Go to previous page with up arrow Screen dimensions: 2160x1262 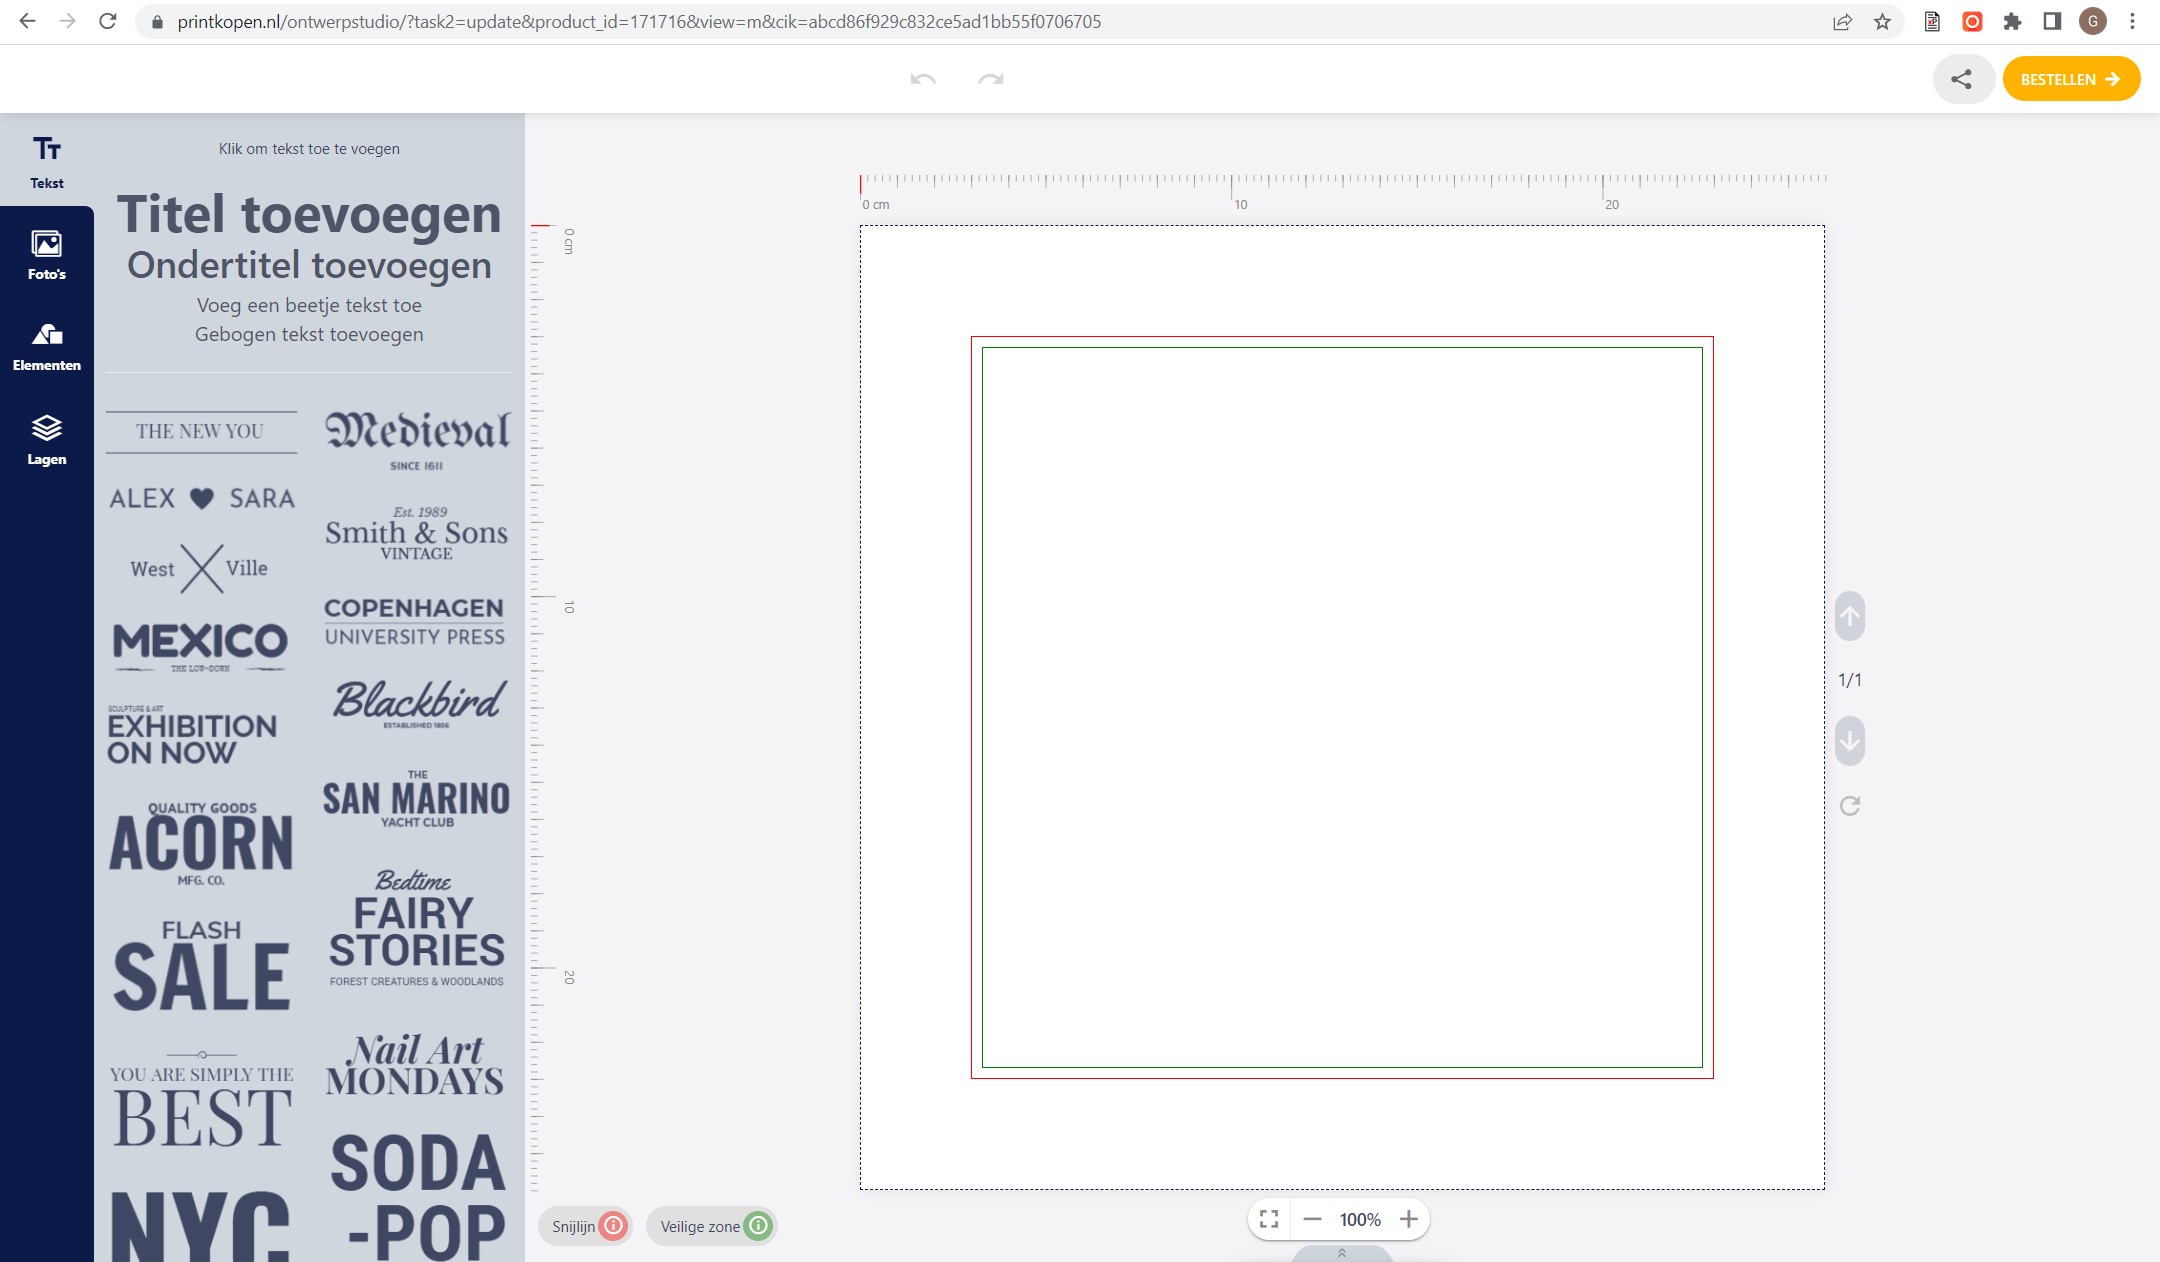pos(1850,616)
